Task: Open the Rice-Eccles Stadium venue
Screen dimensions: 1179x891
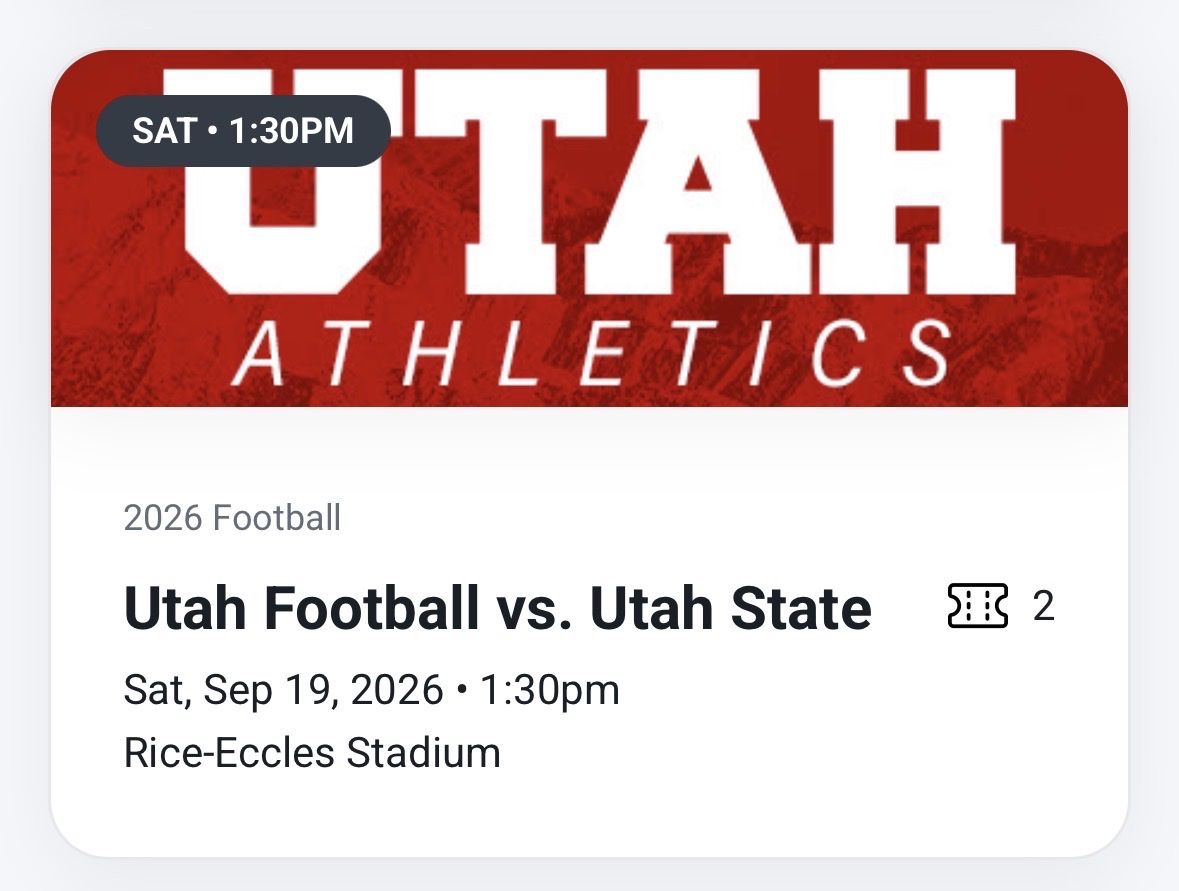Action: [x=312, y=753]
